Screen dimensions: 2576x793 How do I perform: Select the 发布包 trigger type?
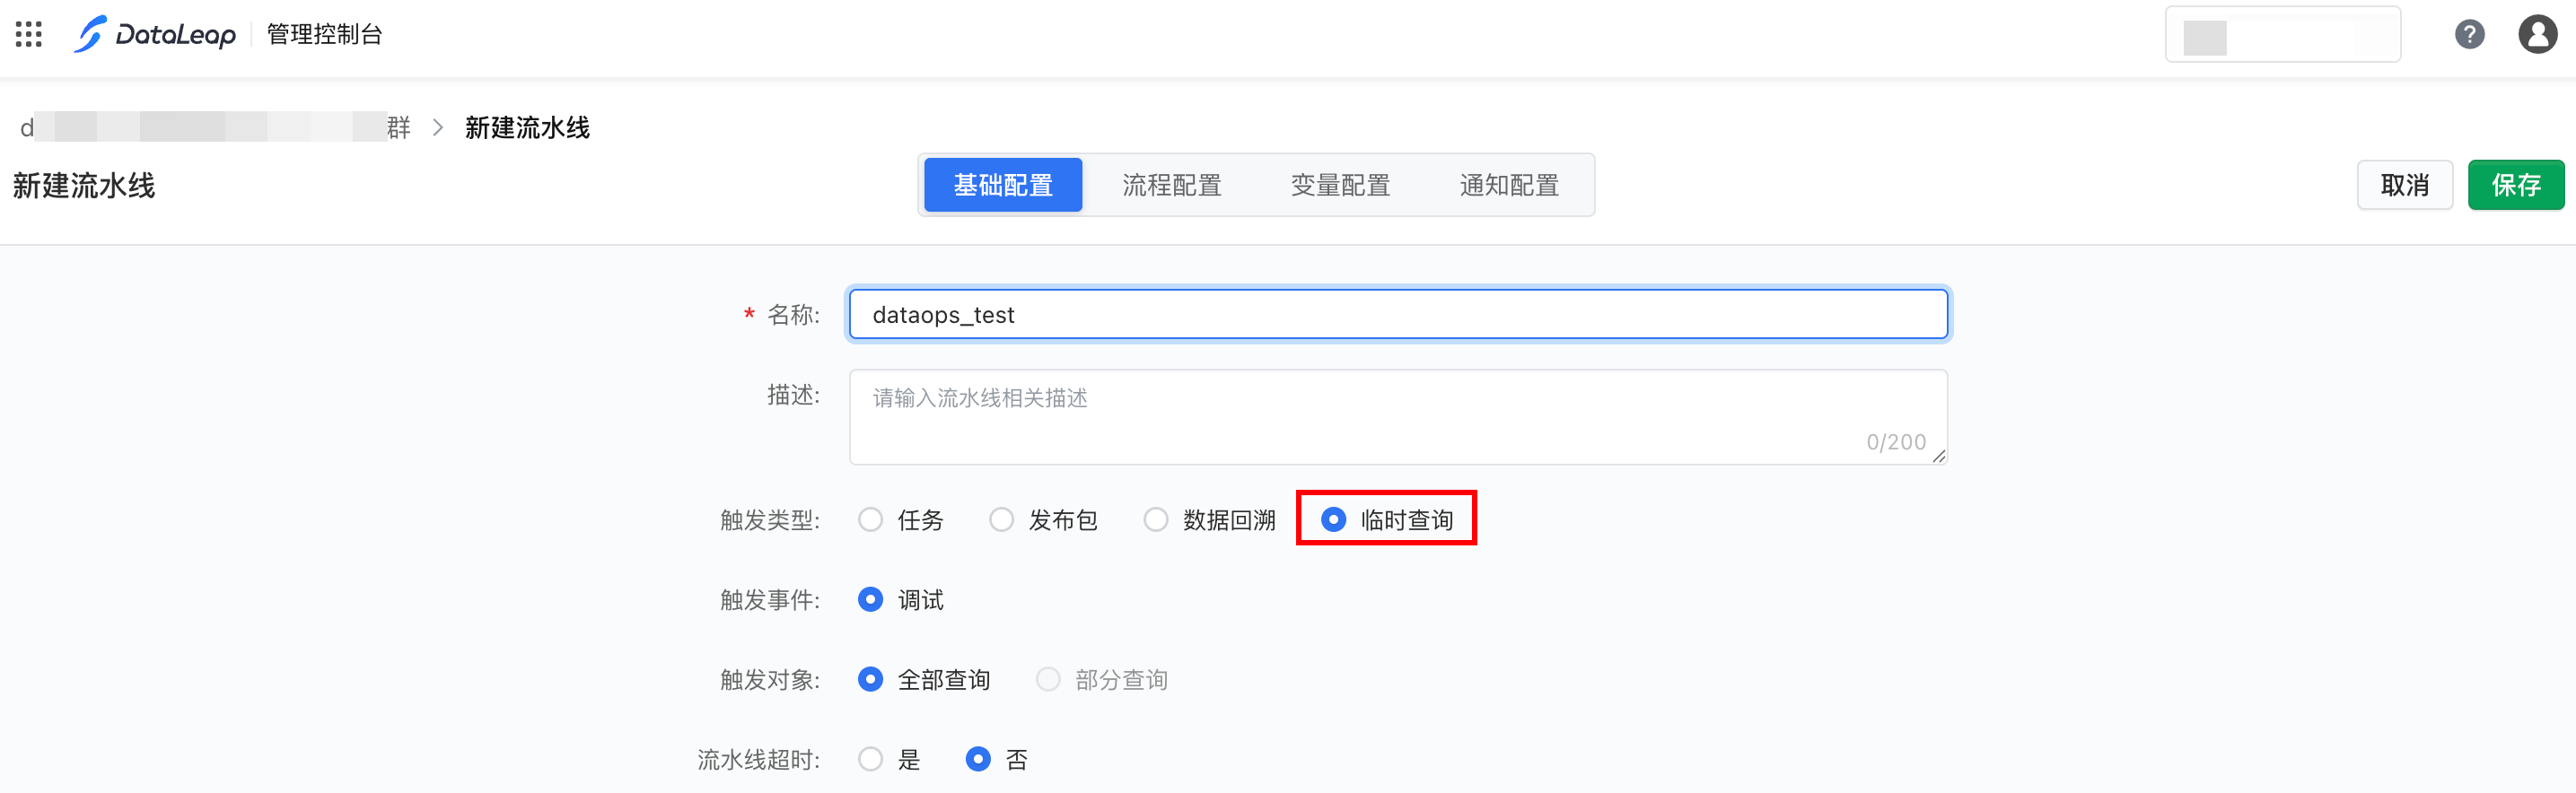1001,520
